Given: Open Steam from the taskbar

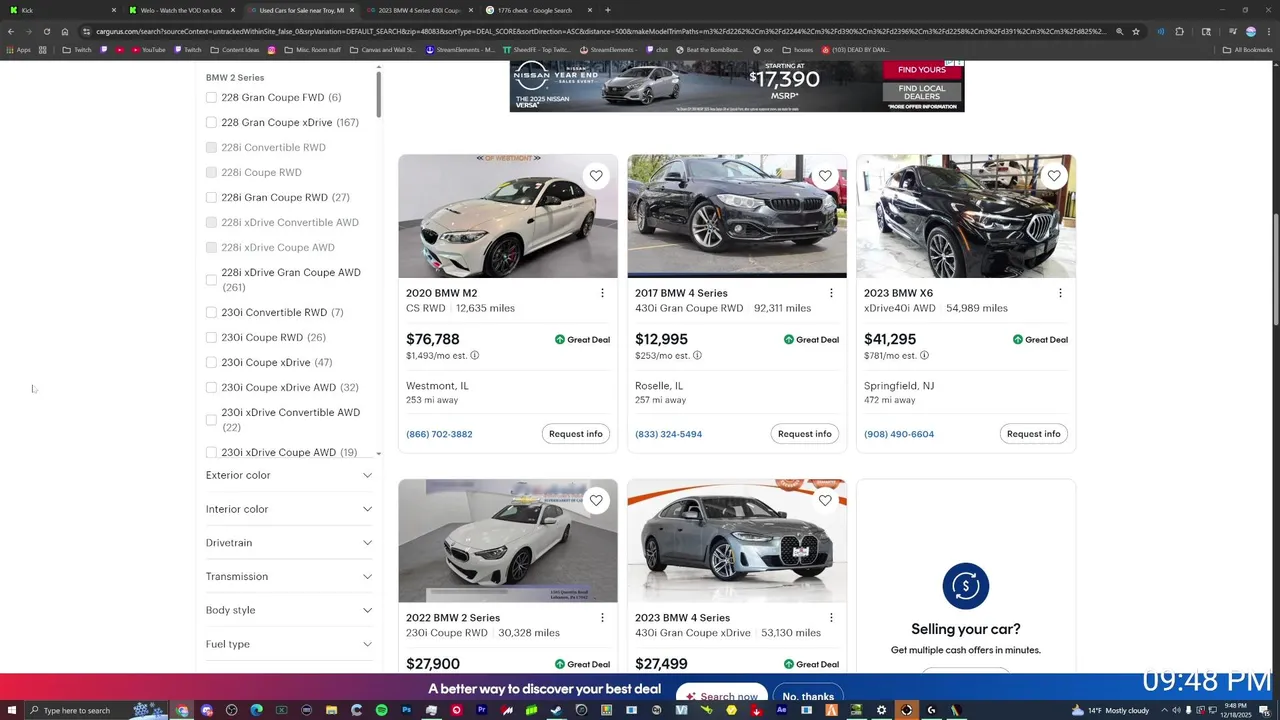Looking at the screenshot, I should 557,710.
